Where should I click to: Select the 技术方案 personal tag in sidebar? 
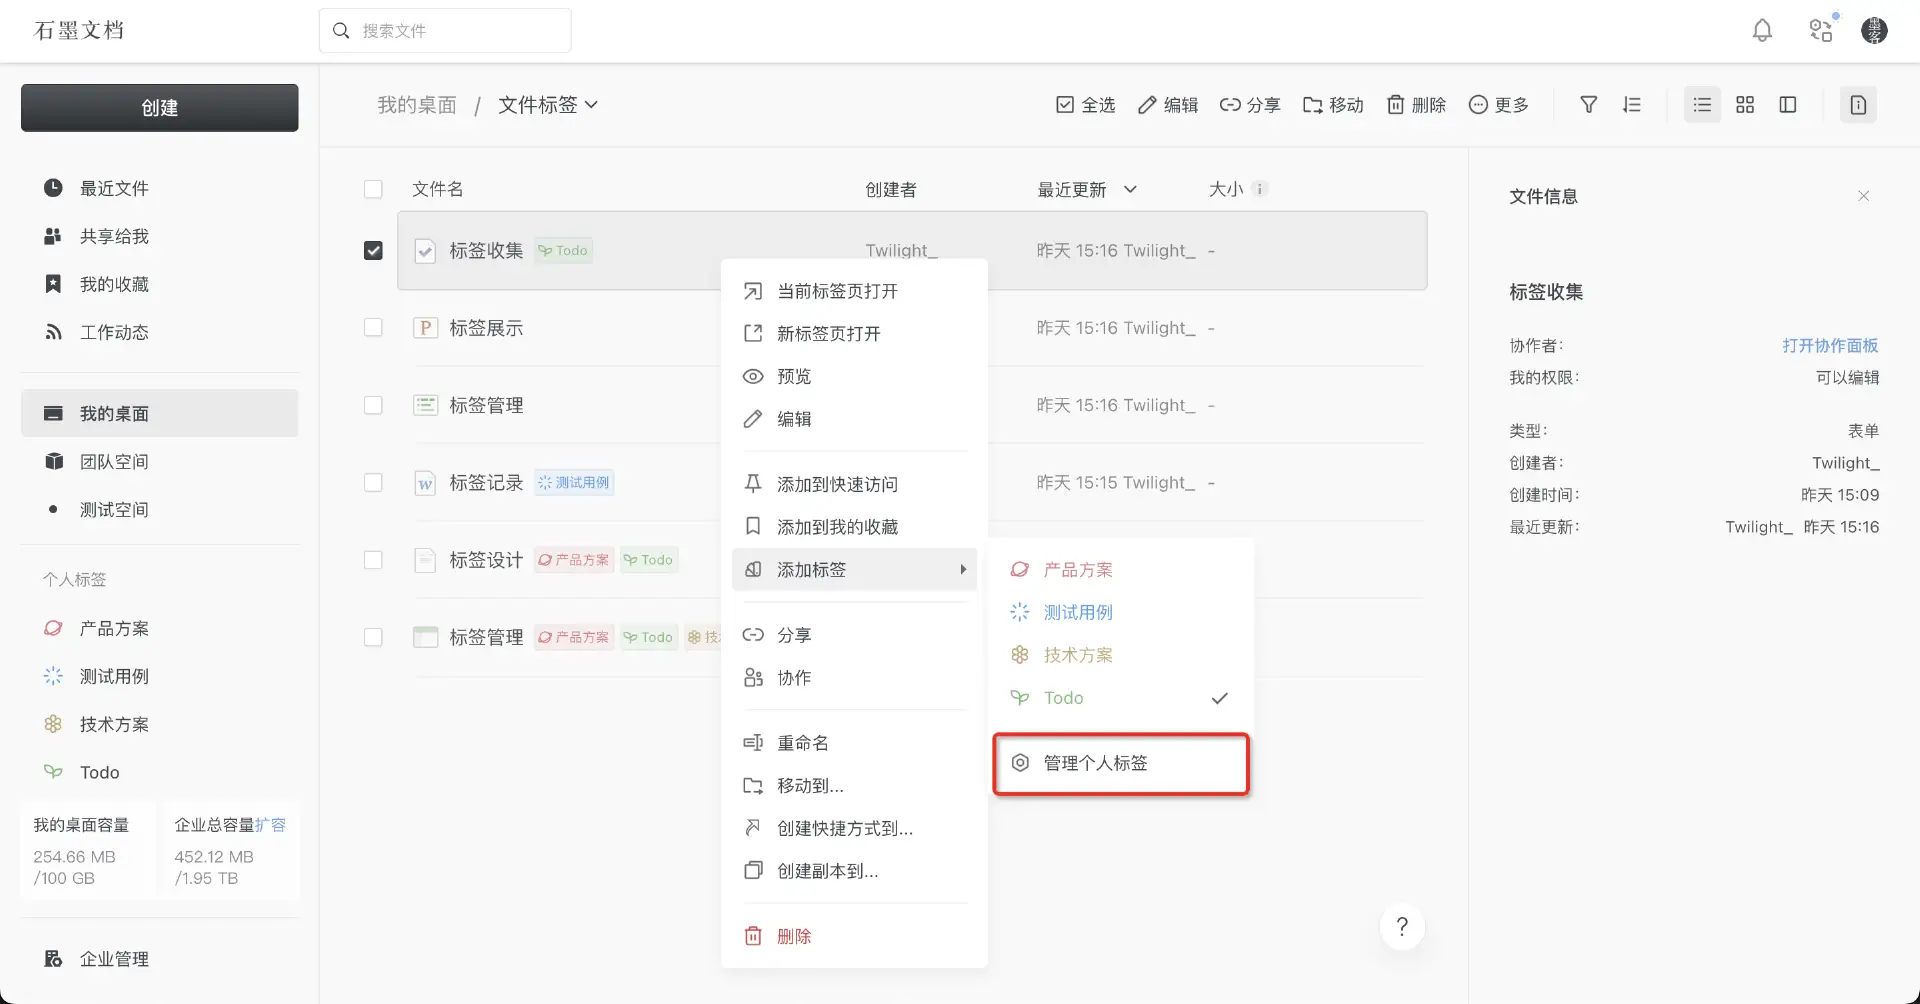click(160, 725)
